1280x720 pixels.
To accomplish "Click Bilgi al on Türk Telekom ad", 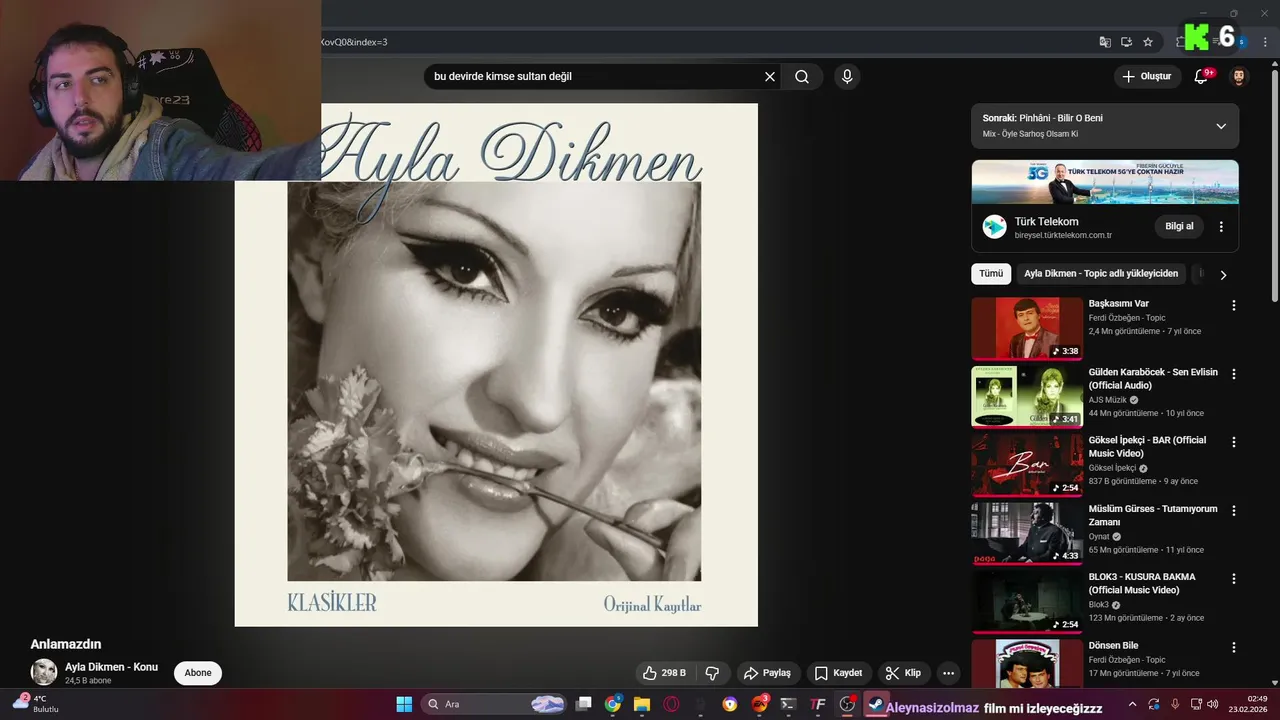I will [1179, 226].
